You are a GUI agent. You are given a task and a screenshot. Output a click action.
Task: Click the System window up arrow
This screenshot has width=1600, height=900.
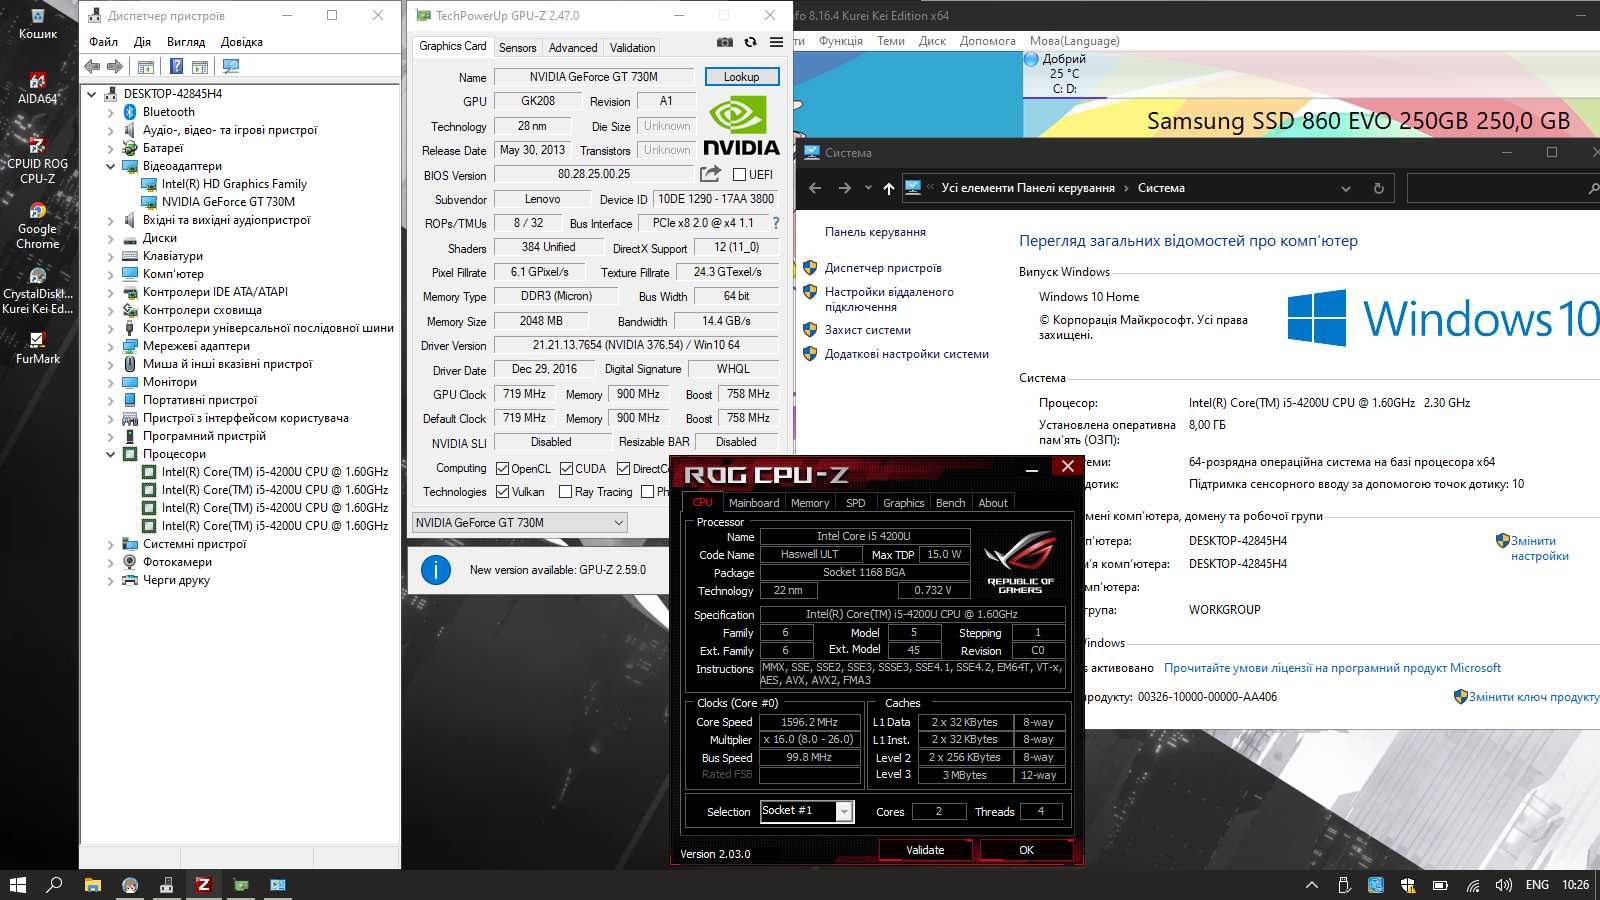point(888,188)
